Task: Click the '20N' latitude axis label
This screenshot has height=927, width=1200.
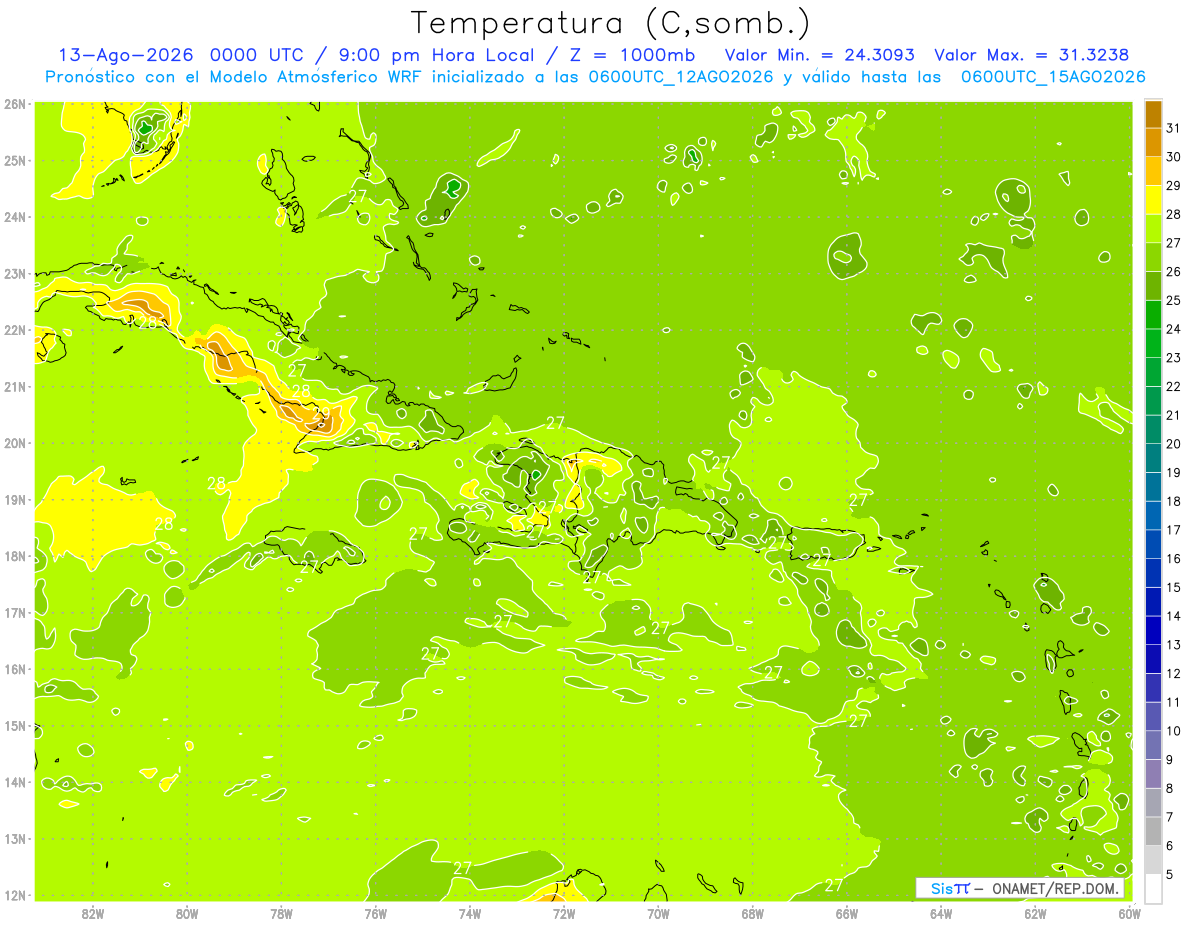Action: (14, 443)
